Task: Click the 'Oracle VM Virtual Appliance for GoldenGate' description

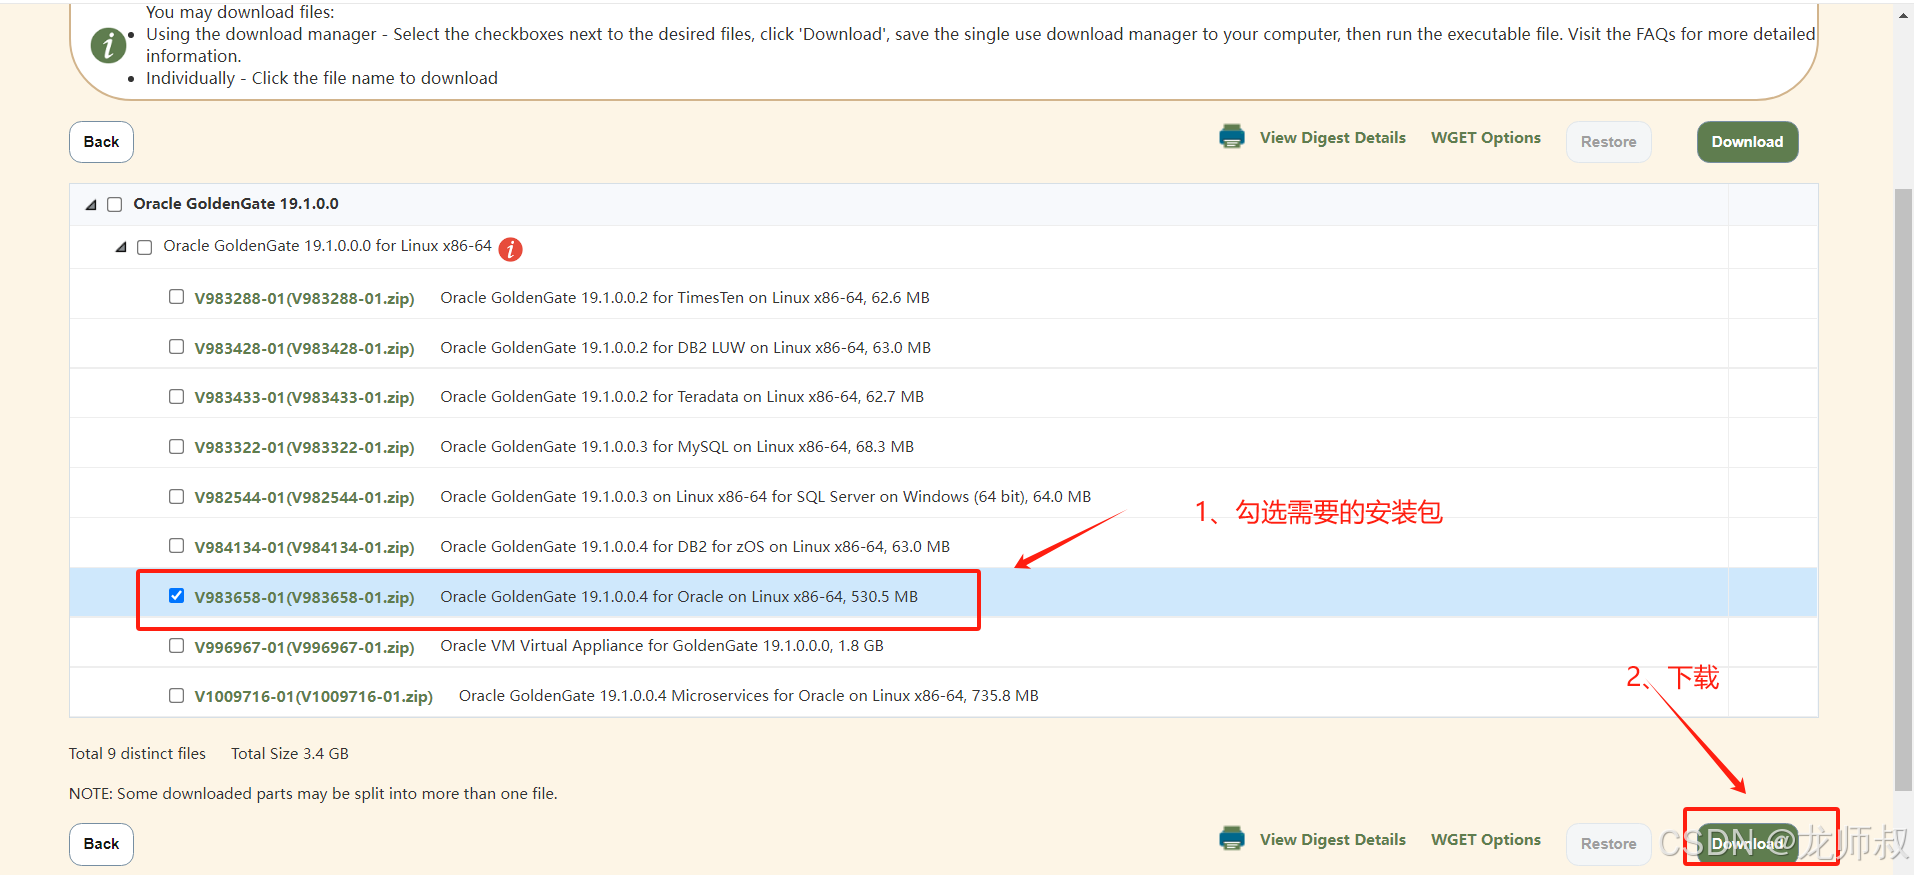Action: click(662, 646)
